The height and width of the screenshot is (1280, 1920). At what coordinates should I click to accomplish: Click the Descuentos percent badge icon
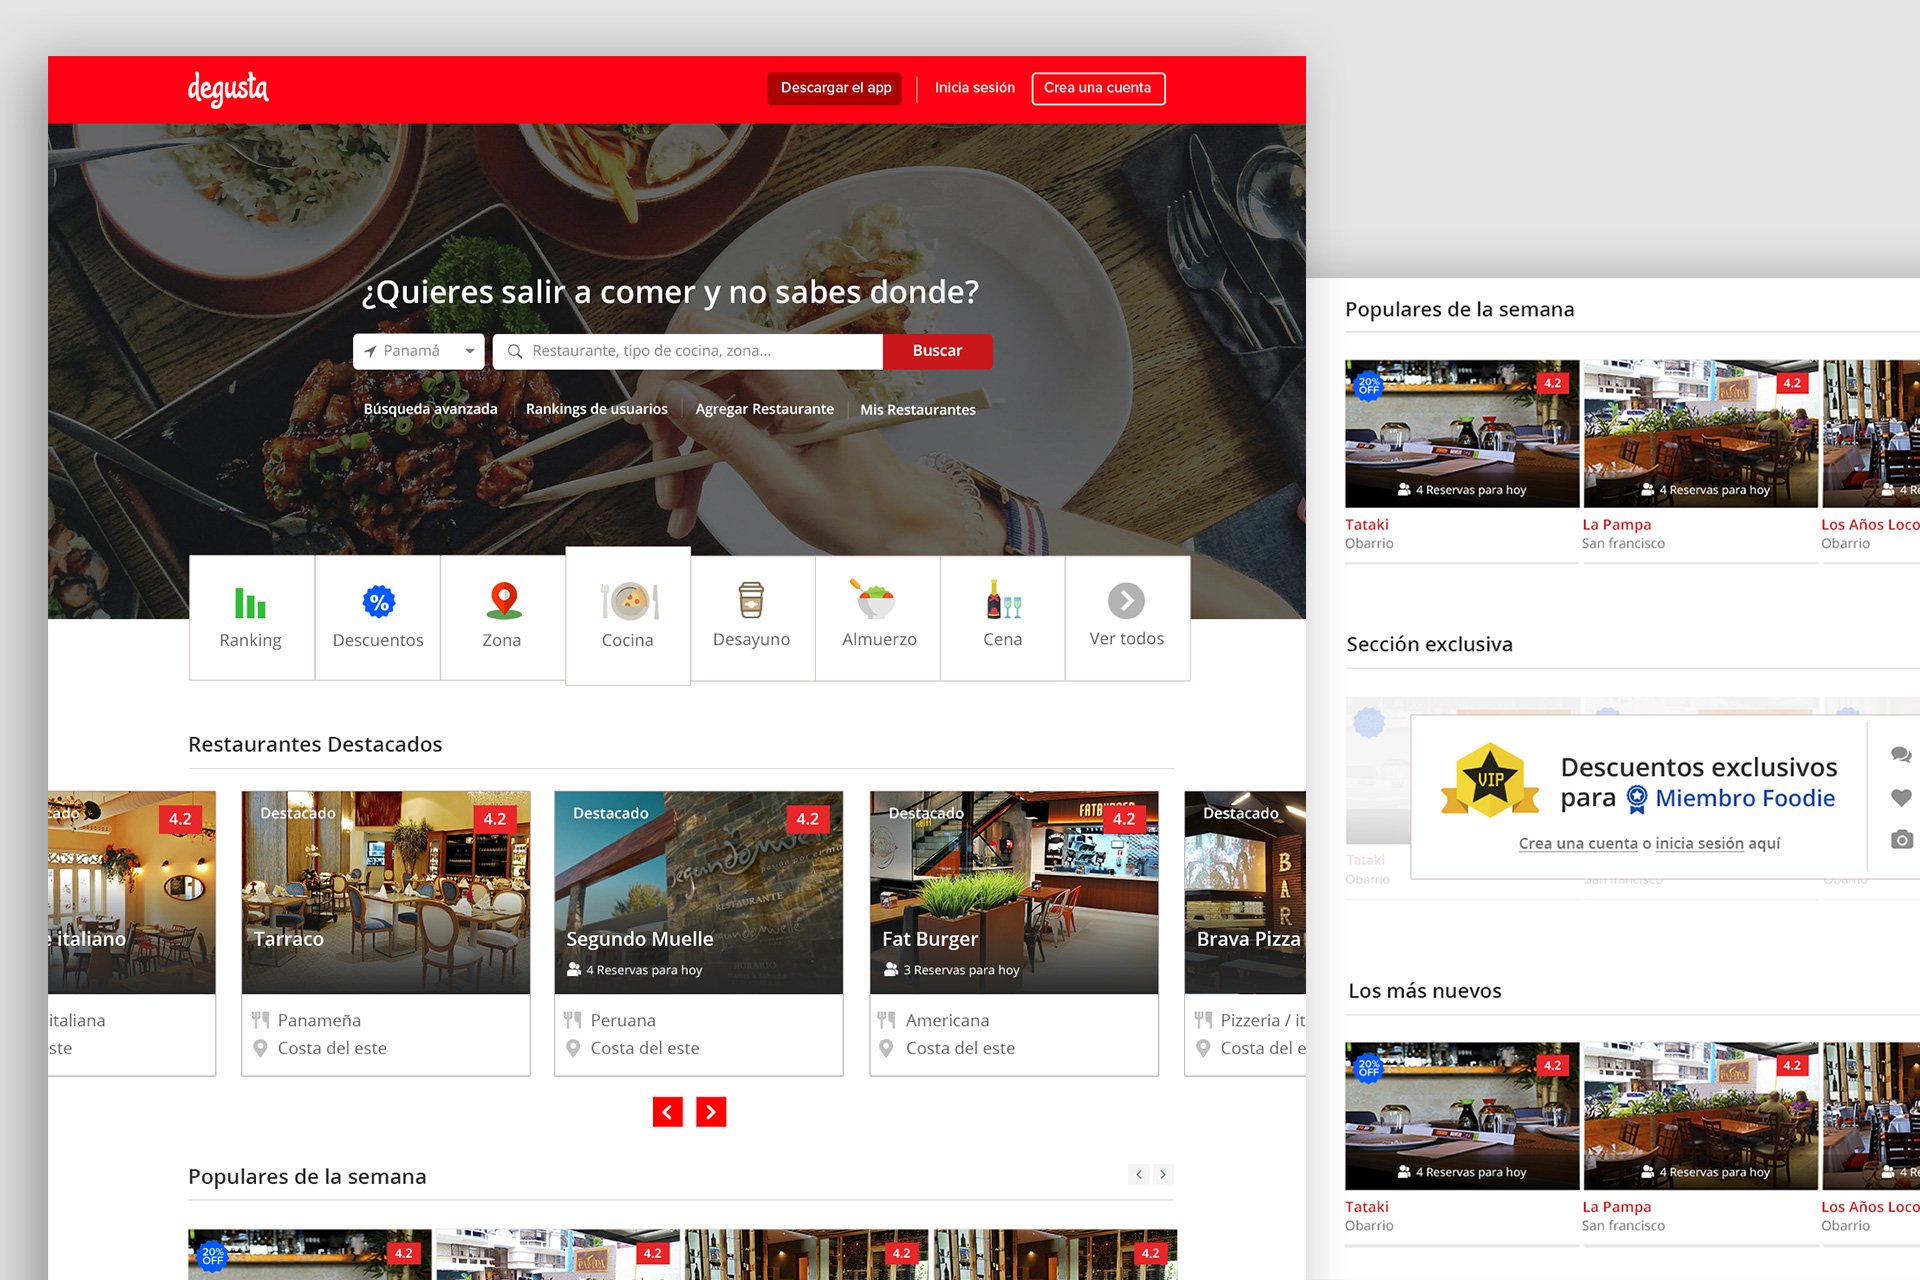378,602
